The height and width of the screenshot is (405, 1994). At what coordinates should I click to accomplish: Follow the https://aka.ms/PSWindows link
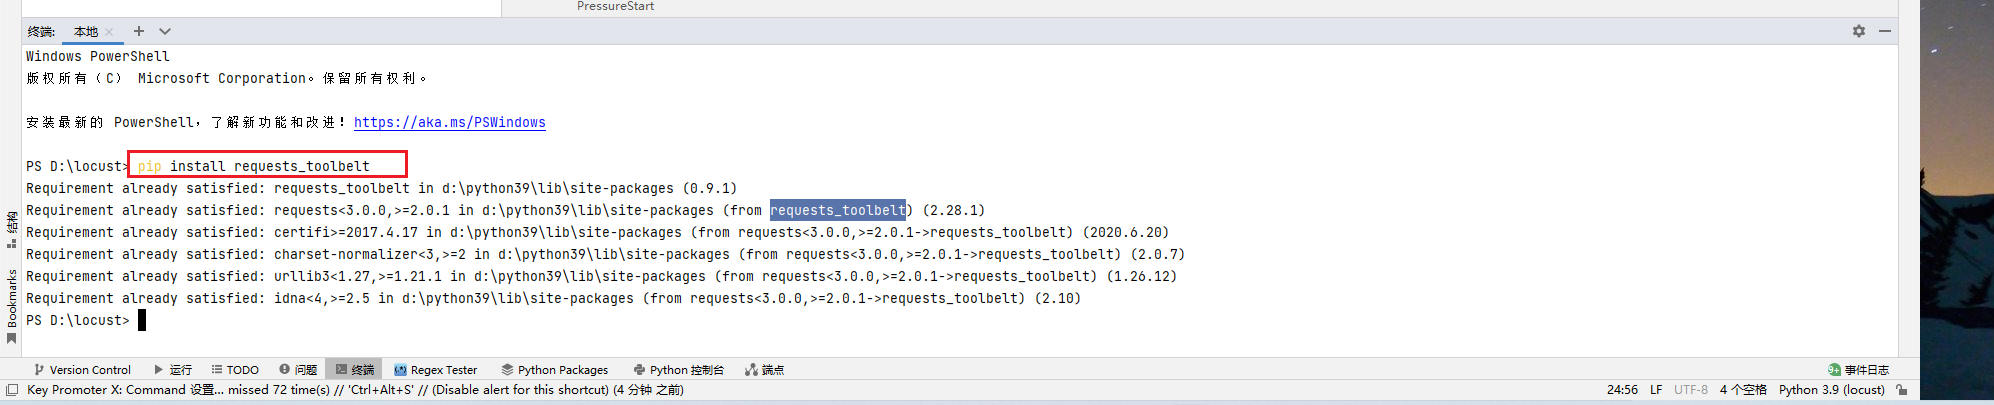(x=450, y=122)
